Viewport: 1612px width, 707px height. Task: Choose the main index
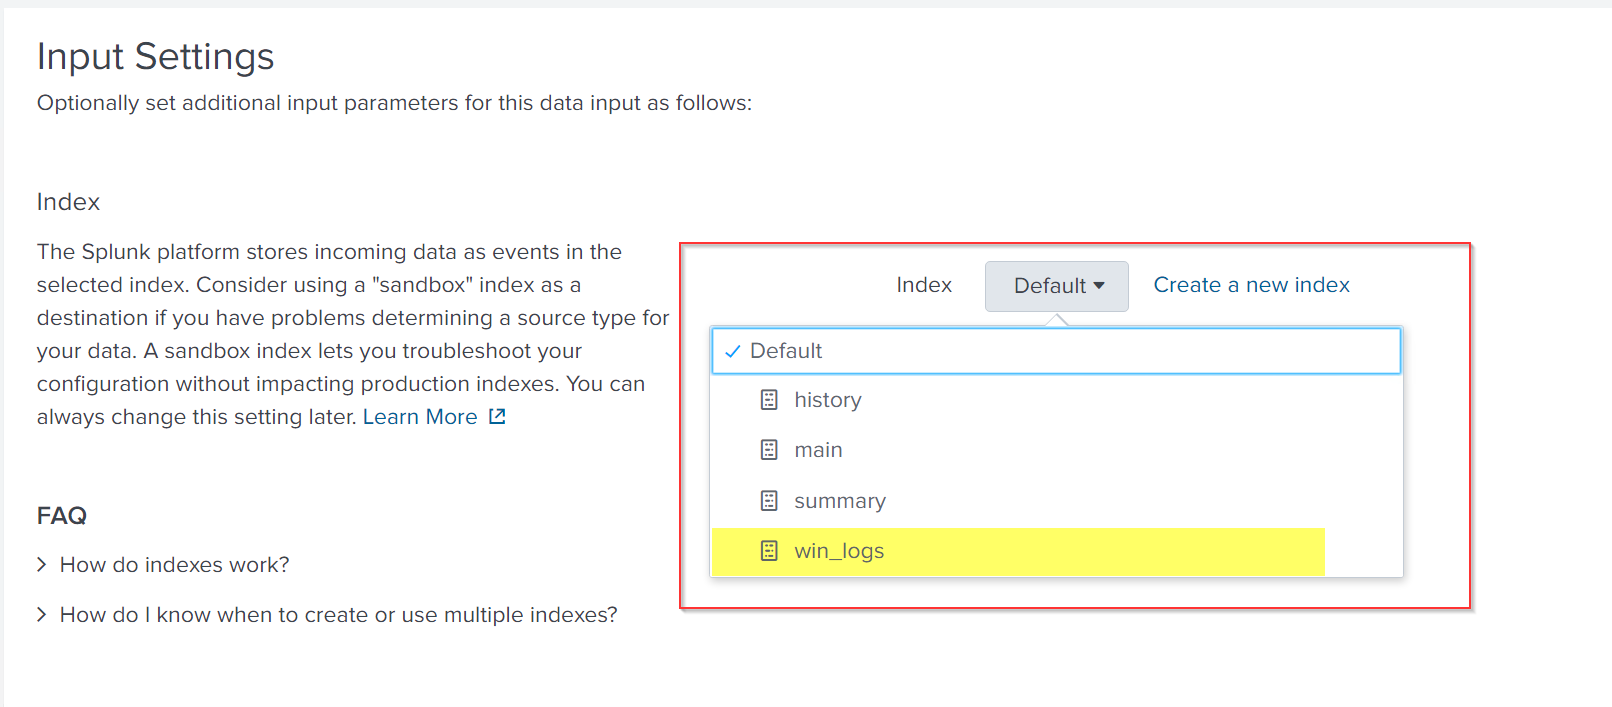(x=1056, y=450)
